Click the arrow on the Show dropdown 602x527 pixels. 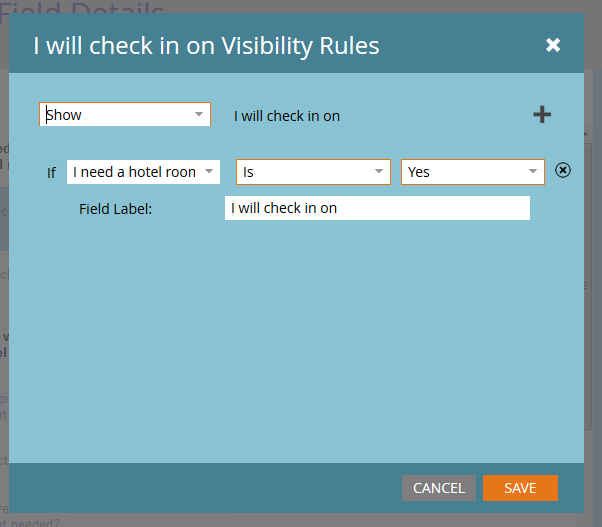[198, 115]
